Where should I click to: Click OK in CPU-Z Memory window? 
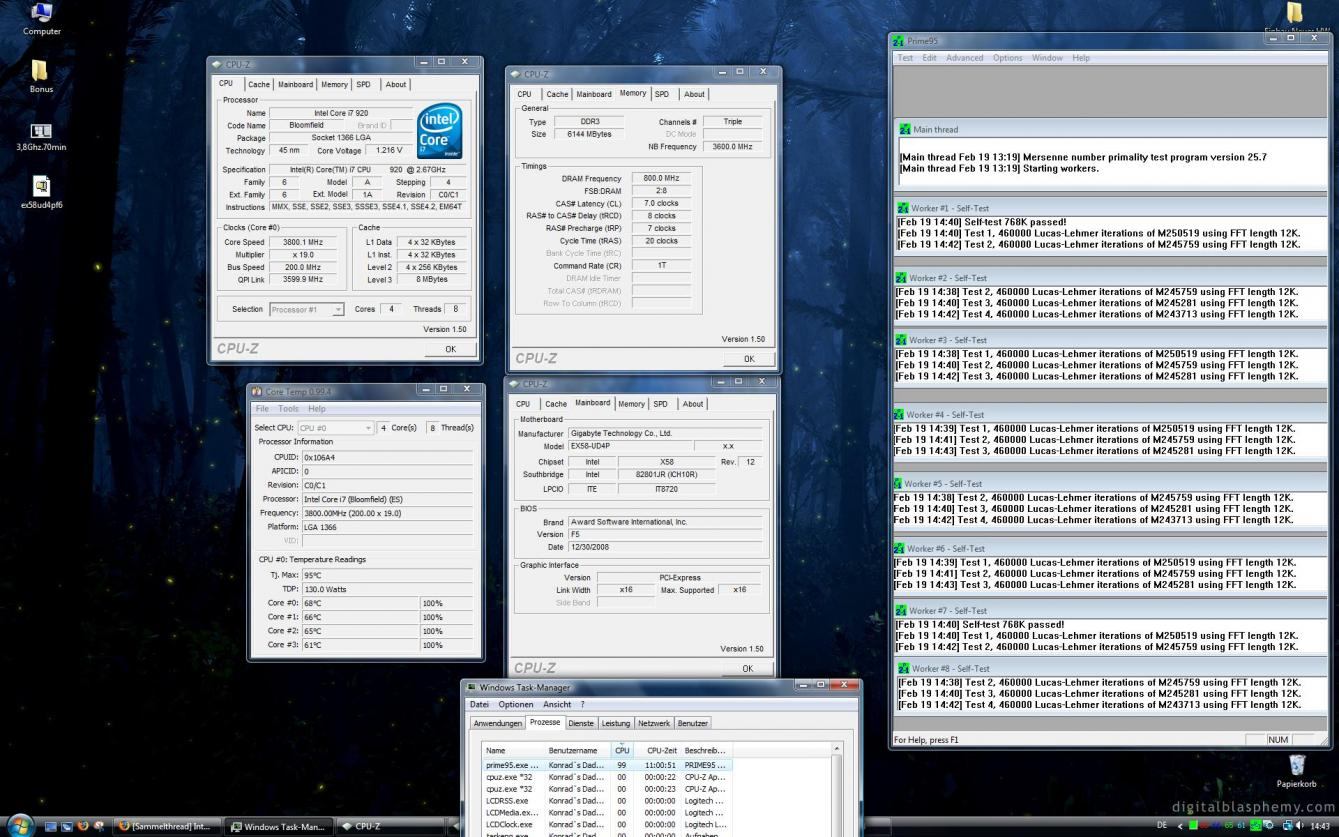pos(749,358)
